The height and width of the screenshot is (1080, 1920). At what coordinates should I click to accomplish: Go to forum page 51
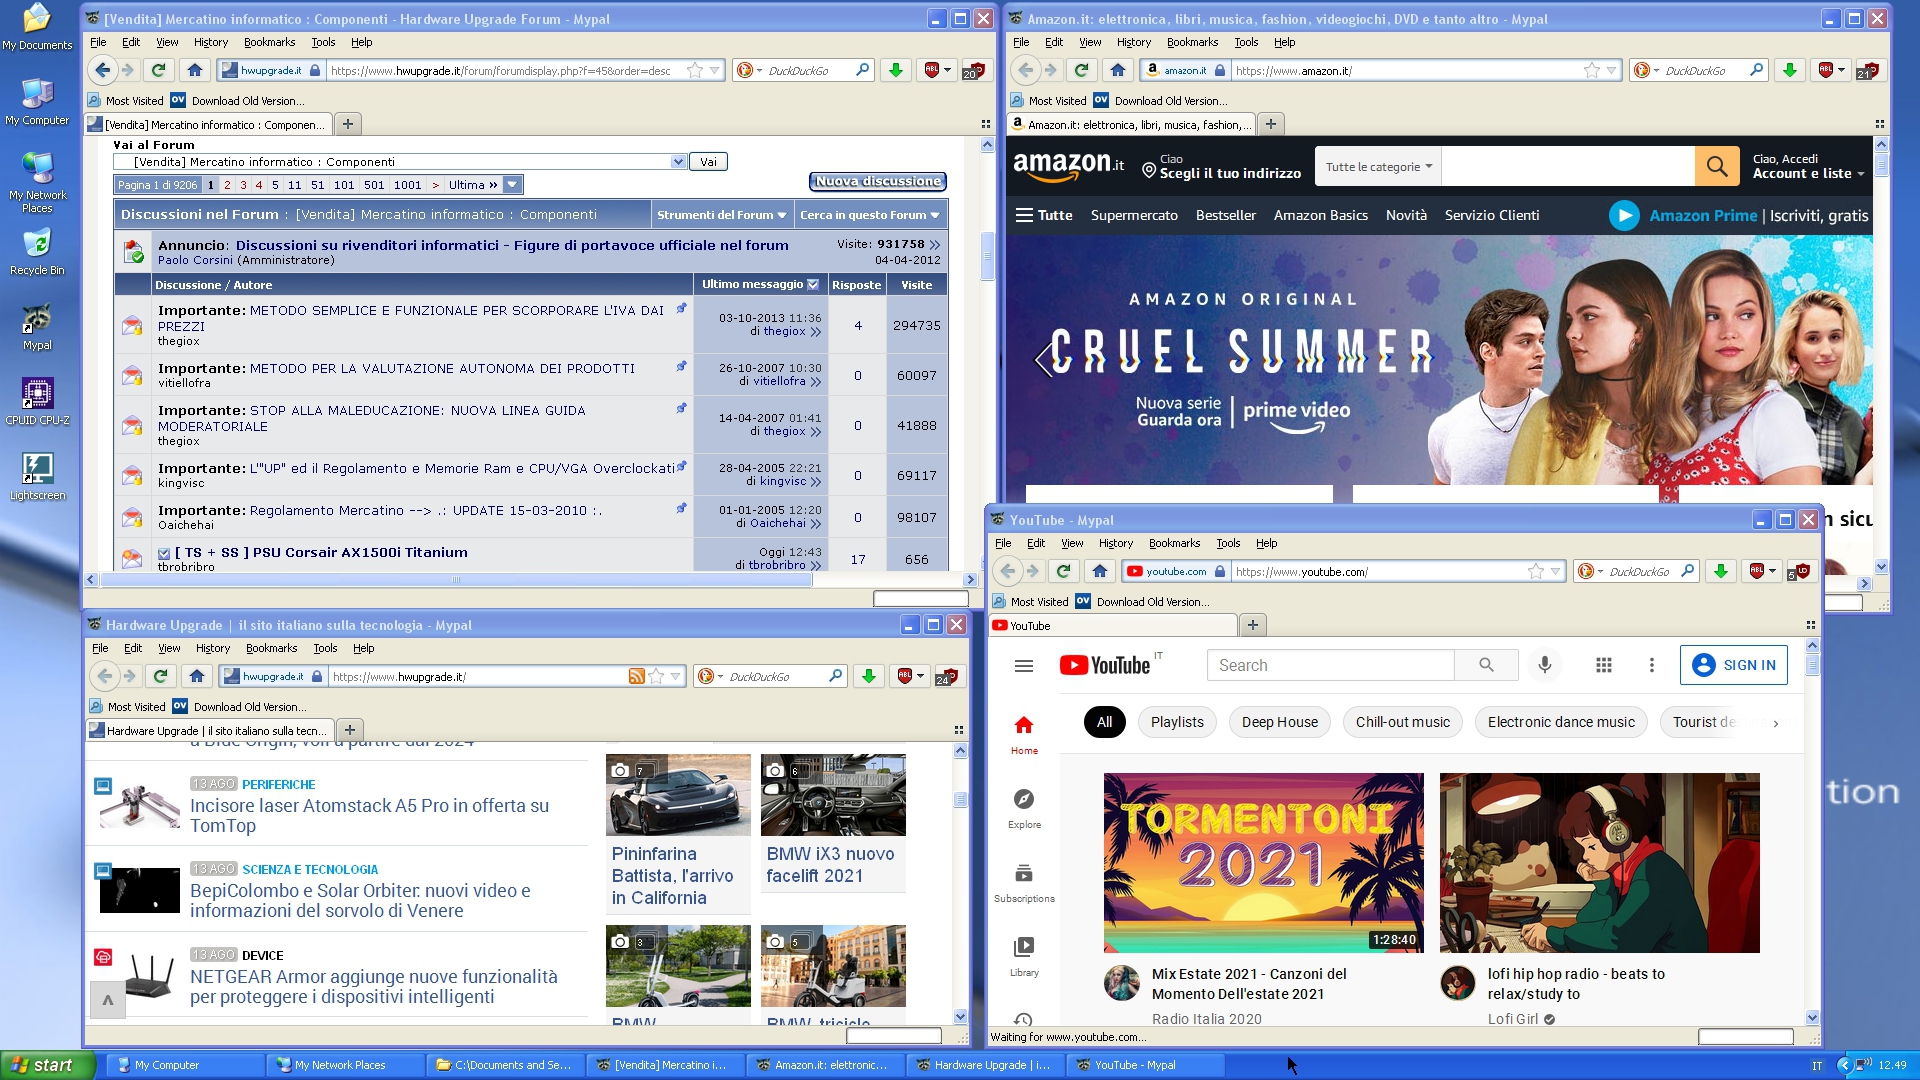317,185
